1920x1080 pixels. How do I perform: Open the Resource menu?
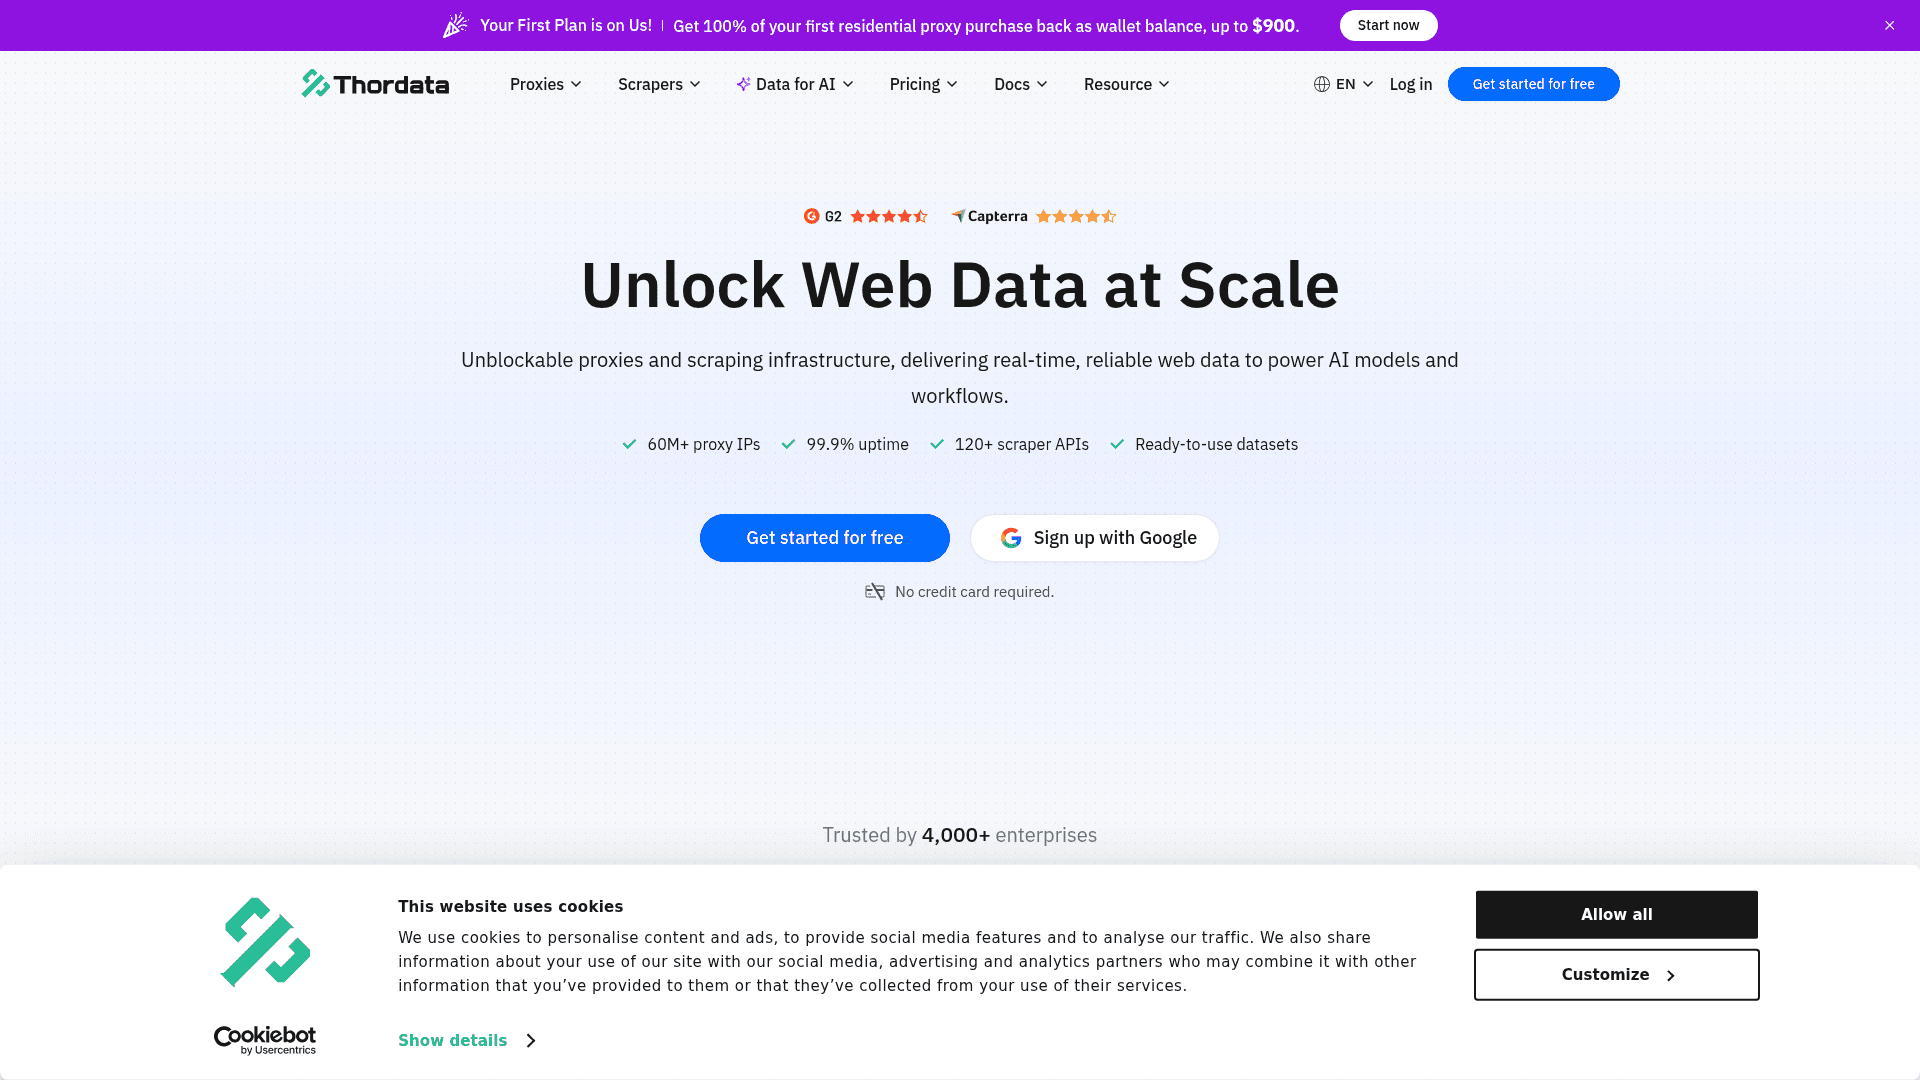[x=1126, y=84]
